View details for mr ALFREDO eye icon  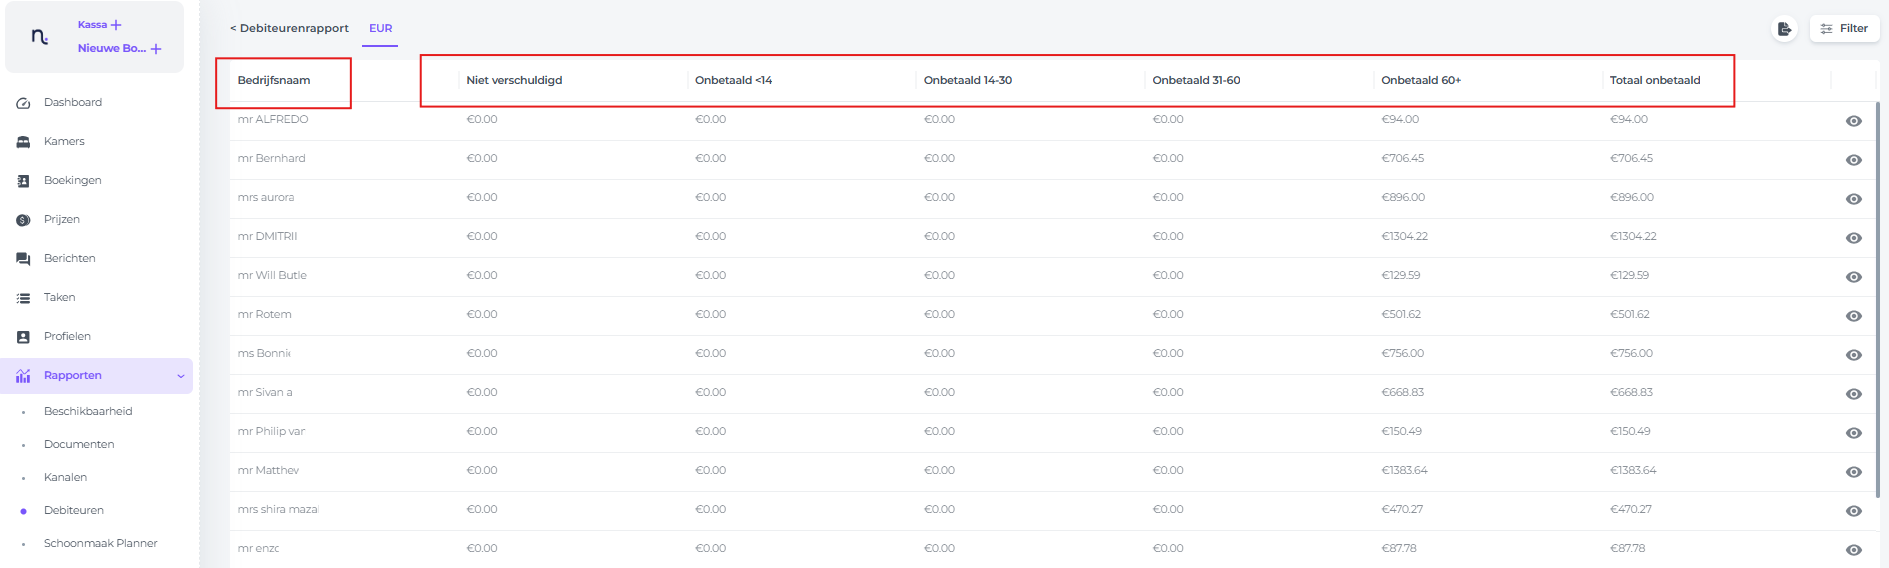coord(1853,121)
